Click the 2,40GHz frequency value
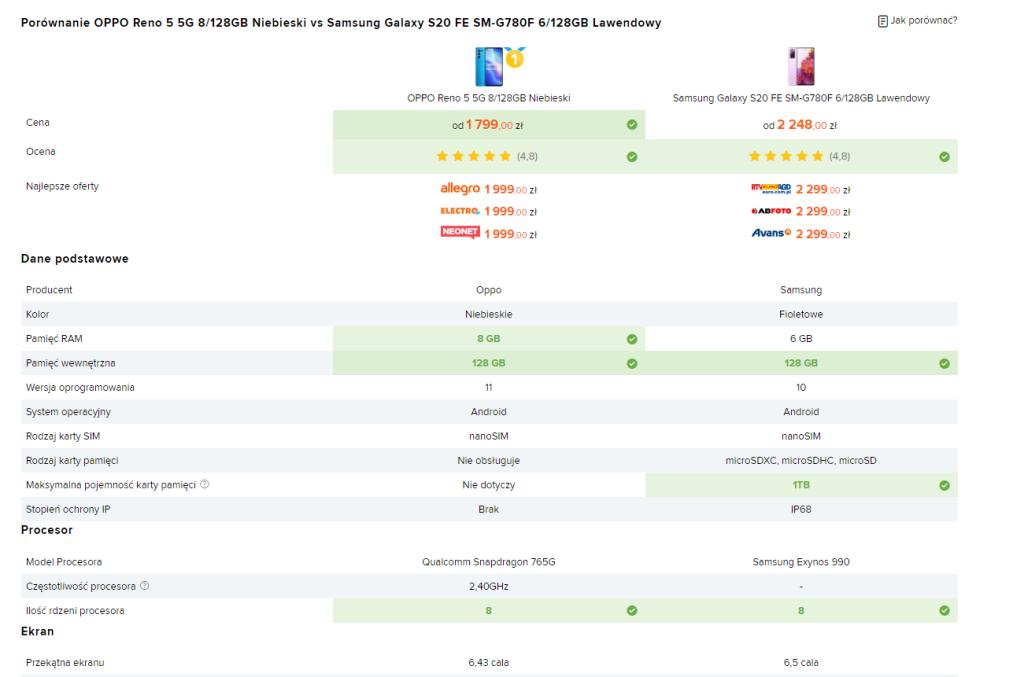This screenshot has width=1024, height=677. click(488, 586)
